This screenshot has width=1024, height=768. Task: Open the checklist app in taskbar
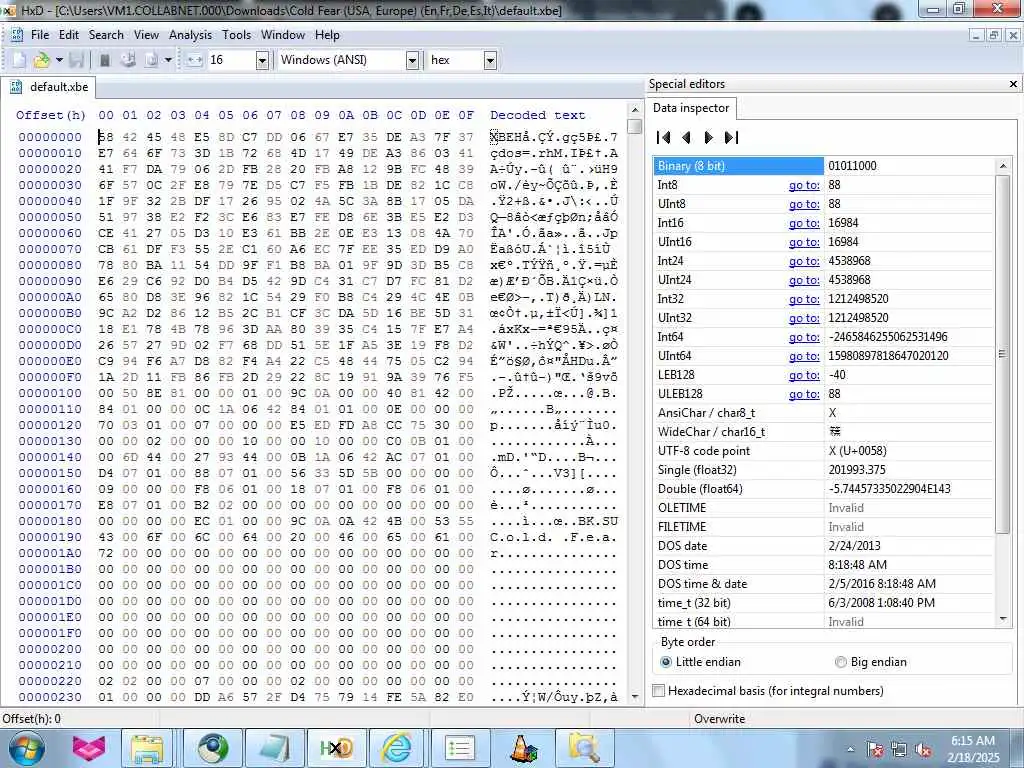461,748
